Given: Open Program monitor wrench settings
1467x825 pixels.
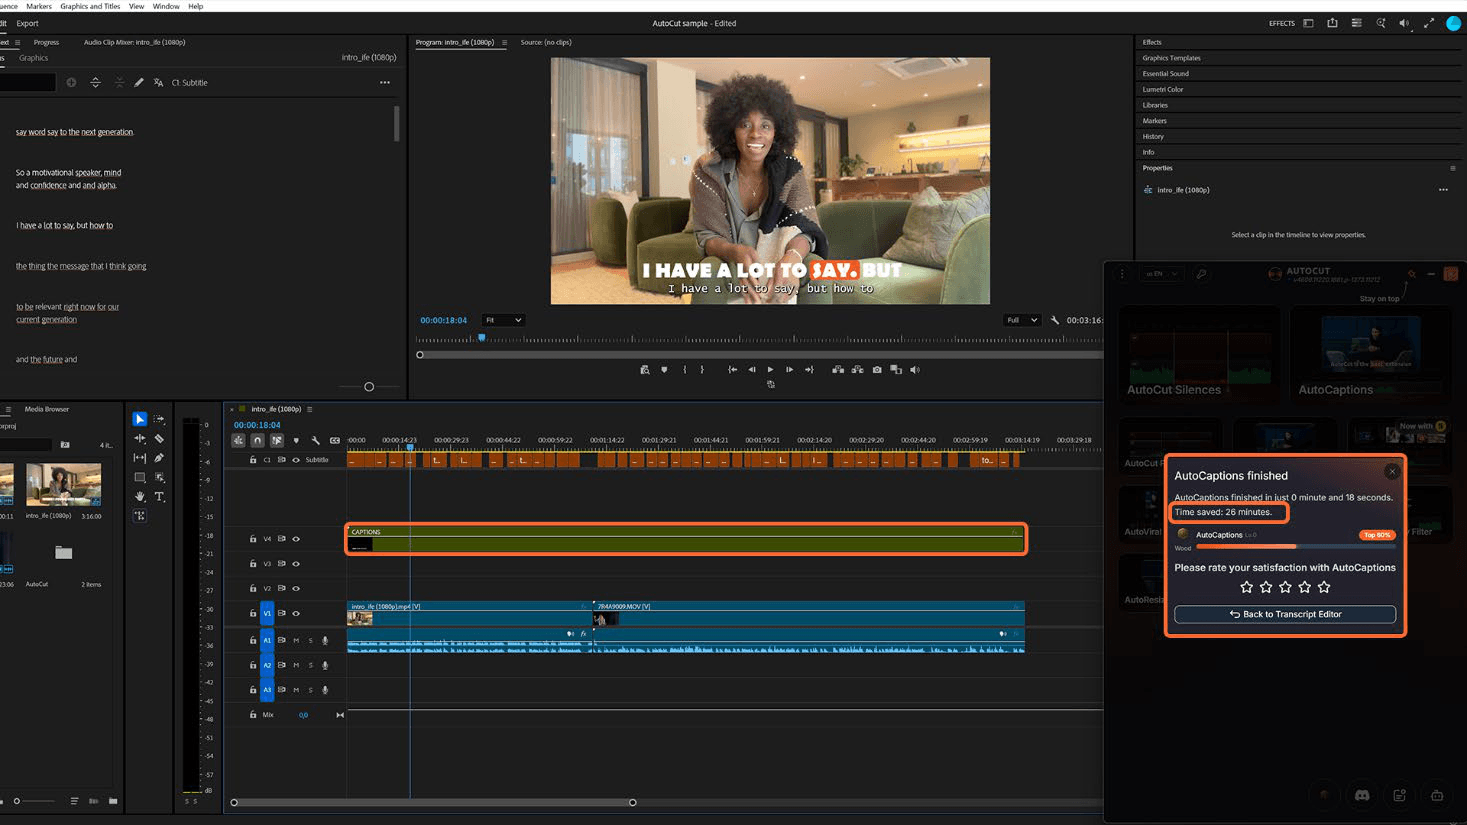Looking at the screenshot, I should 1054,320.
